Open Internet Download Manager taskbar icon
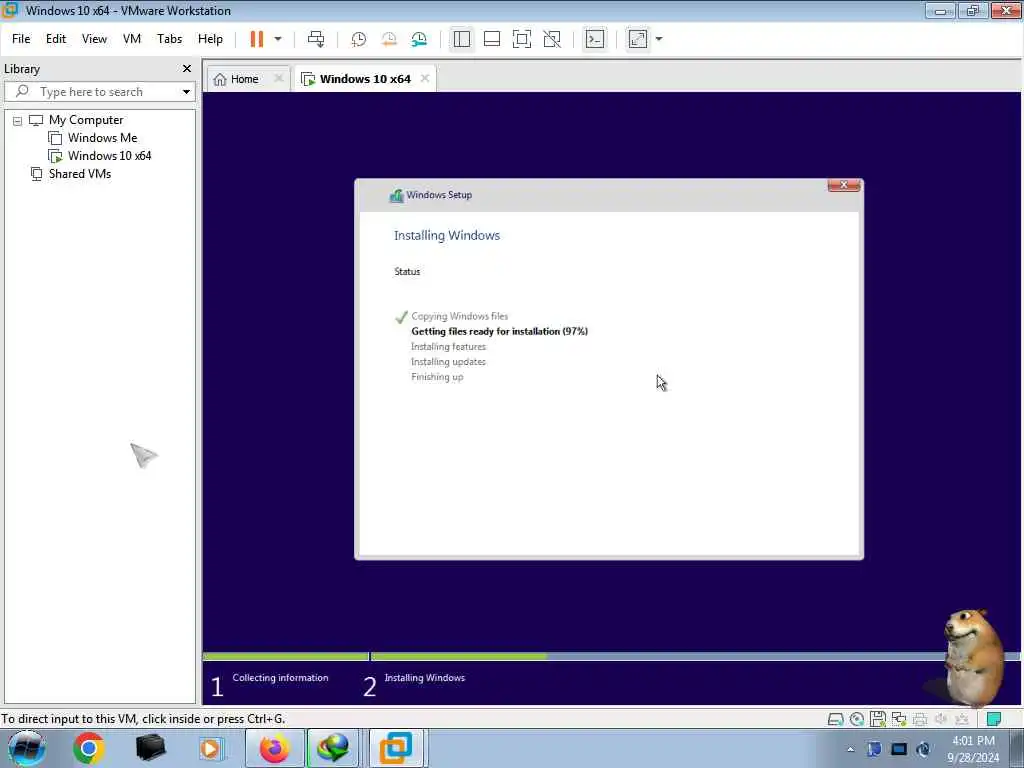1024x768 pixels. point(333,748)
